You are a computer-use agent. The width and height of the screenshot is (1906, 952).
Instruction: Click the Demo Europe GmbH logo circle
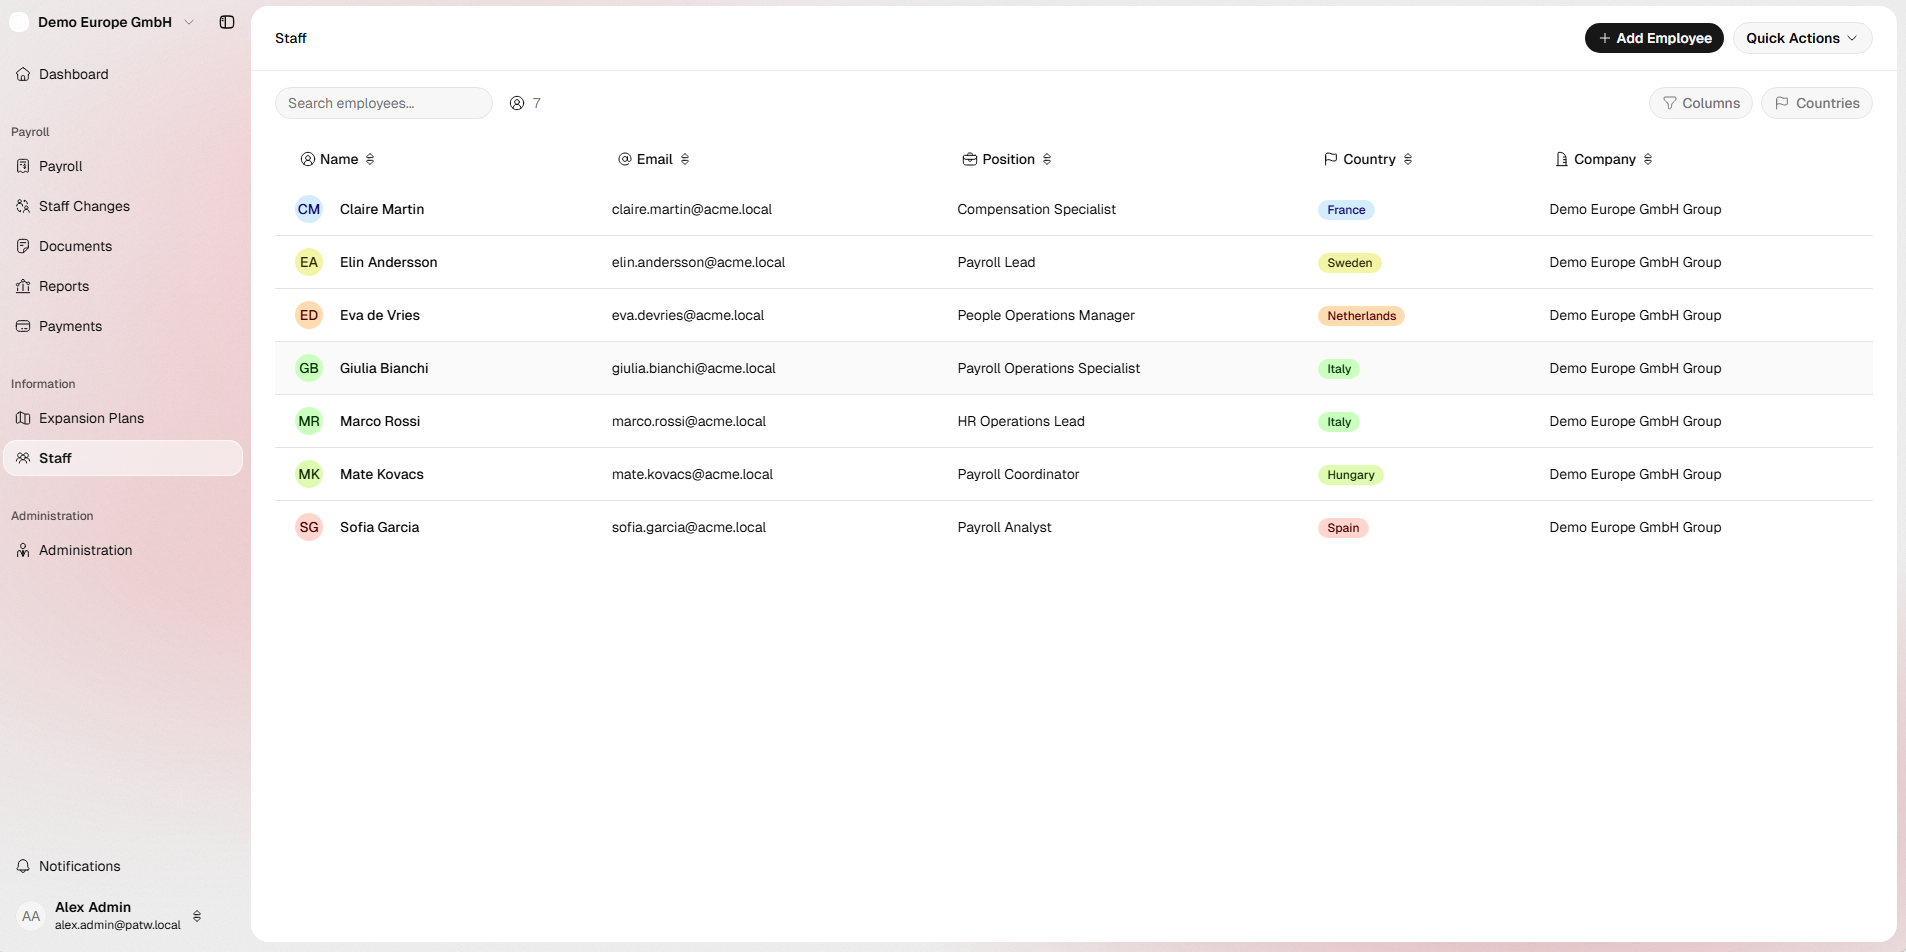19,22
